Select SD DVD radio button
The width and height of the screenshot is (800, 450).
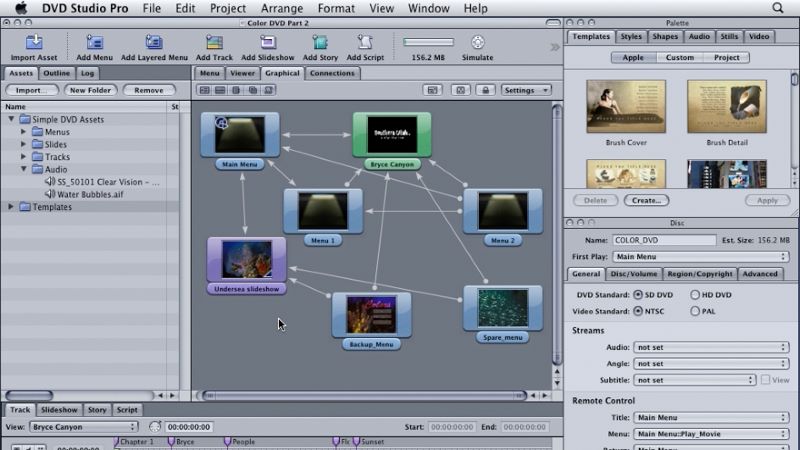click(x=638, y=295)
